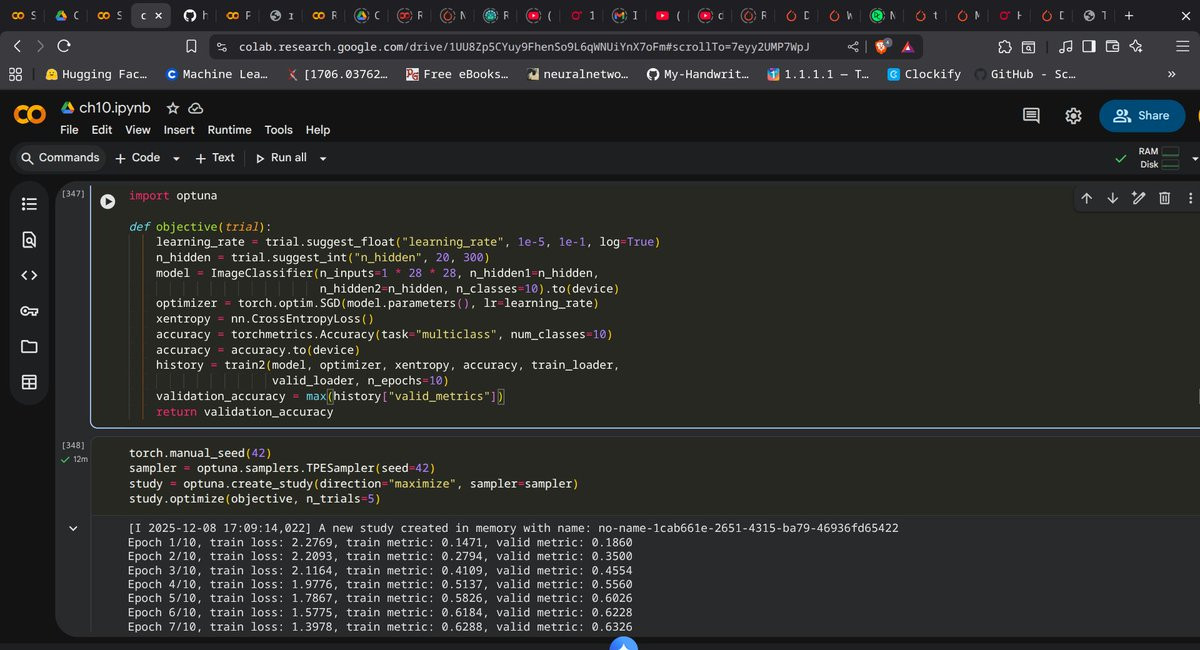This screenshot has width=1200, height=650.
Task: Delete the selected cell with trash icon
Action: coord(1164,198)
